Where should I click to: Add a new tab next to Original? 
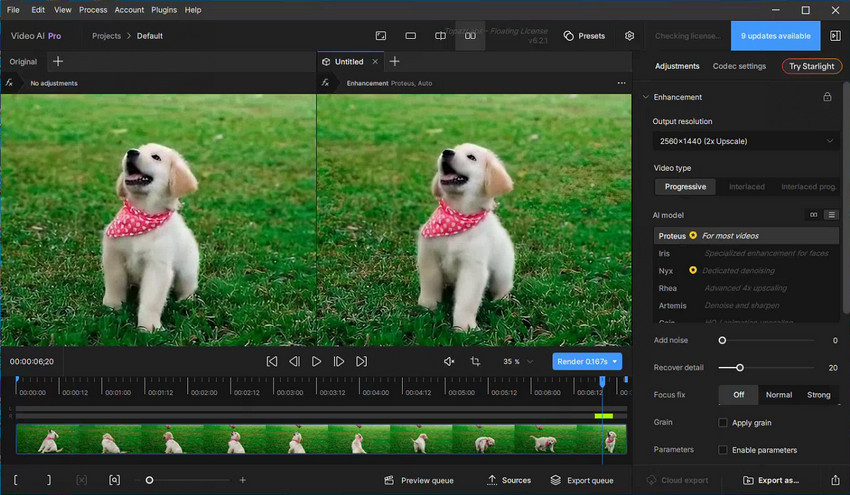coord(58,61)
